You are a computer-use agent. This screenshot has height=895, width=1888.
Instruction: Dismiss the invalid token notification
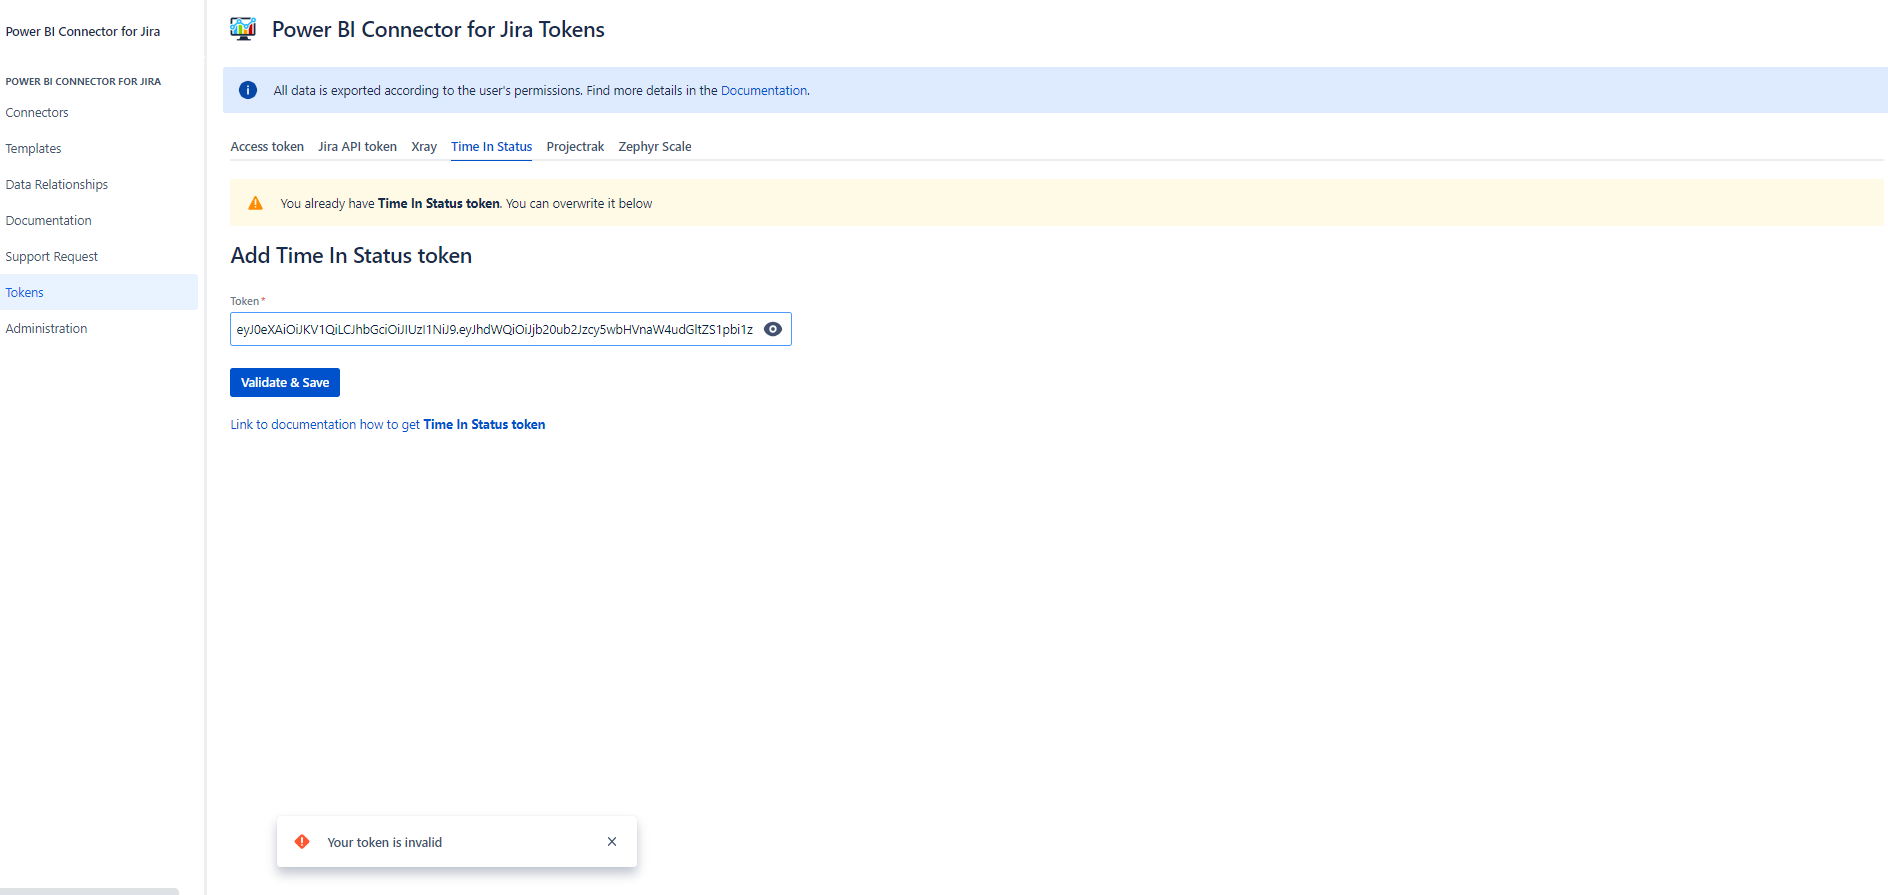tap(612, 842)
